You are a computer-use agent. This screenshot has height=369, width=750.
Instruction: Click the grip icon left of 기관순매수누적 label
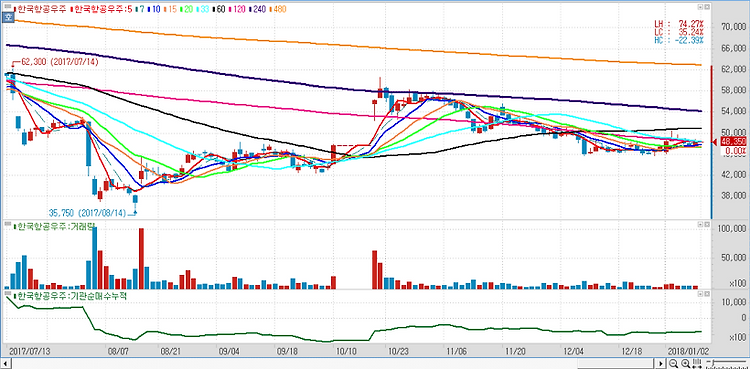click(x=8, y=292)
